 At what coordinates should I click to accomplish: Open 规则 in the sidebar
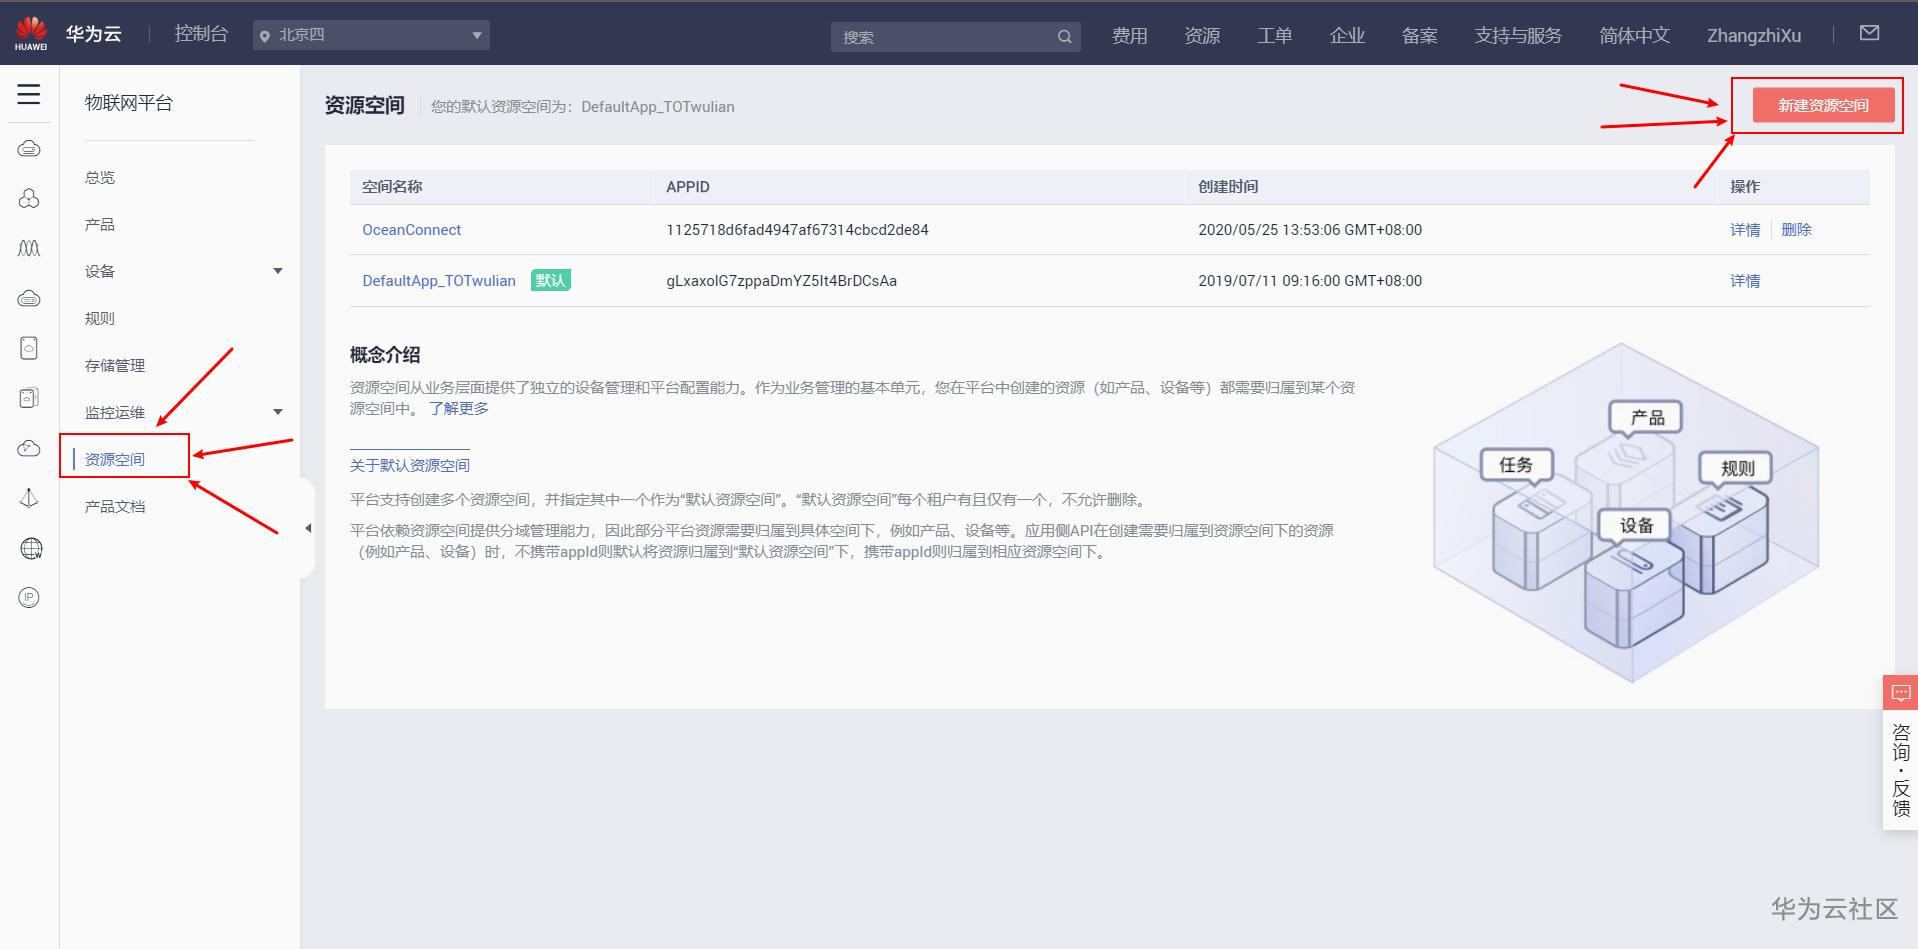100,318
